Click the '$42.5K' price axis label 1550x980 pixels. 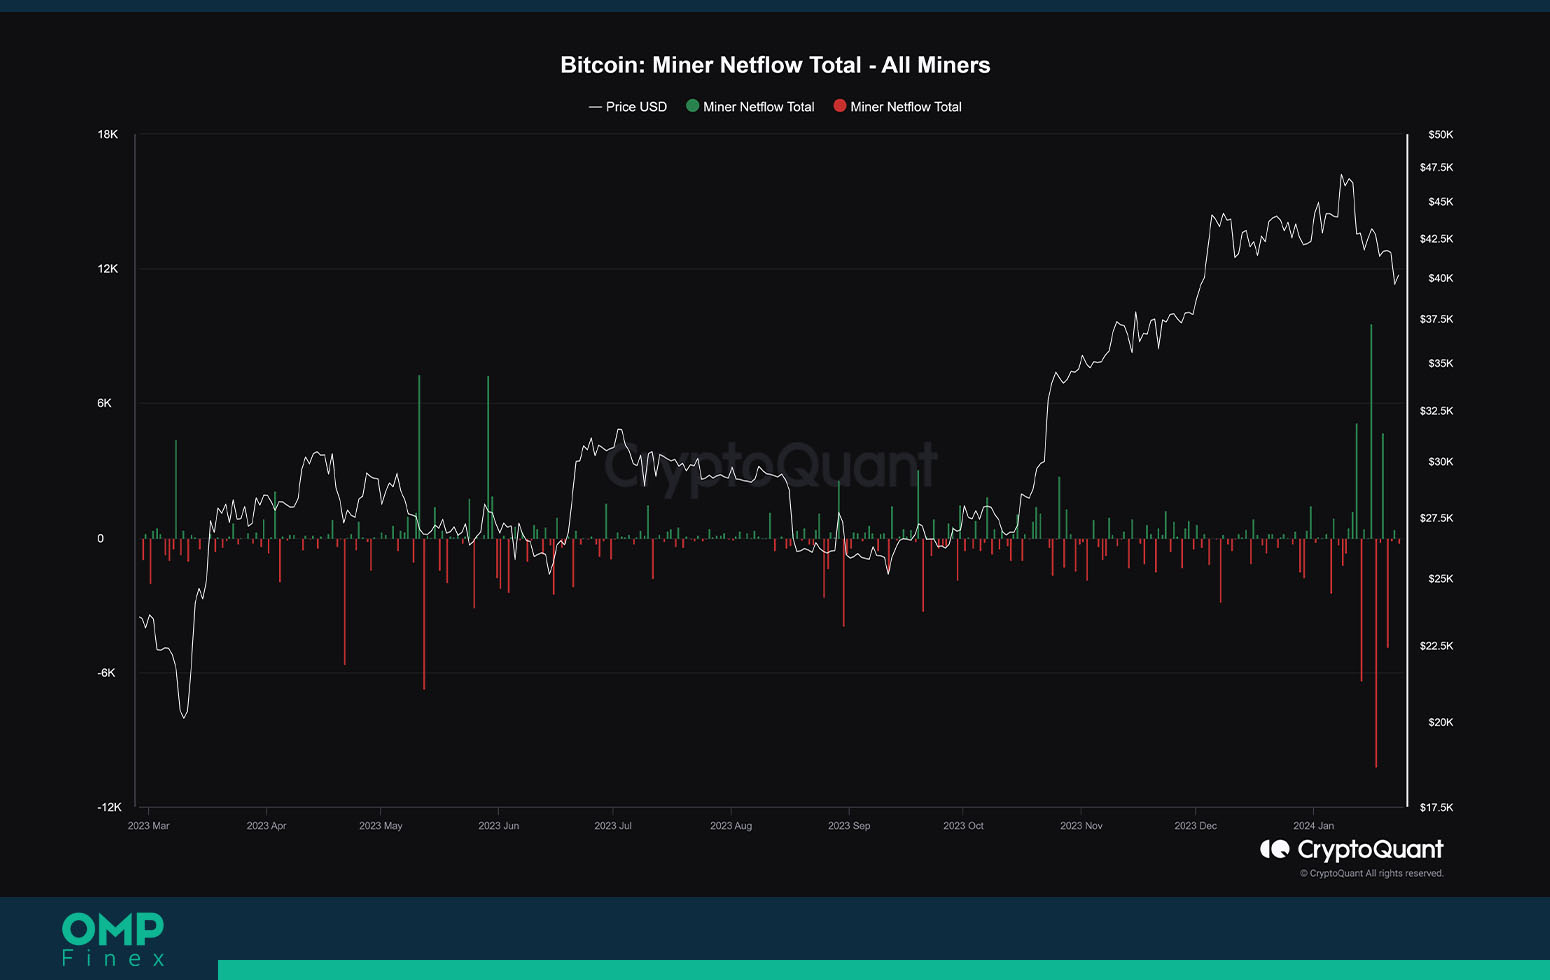(1437, 238)
